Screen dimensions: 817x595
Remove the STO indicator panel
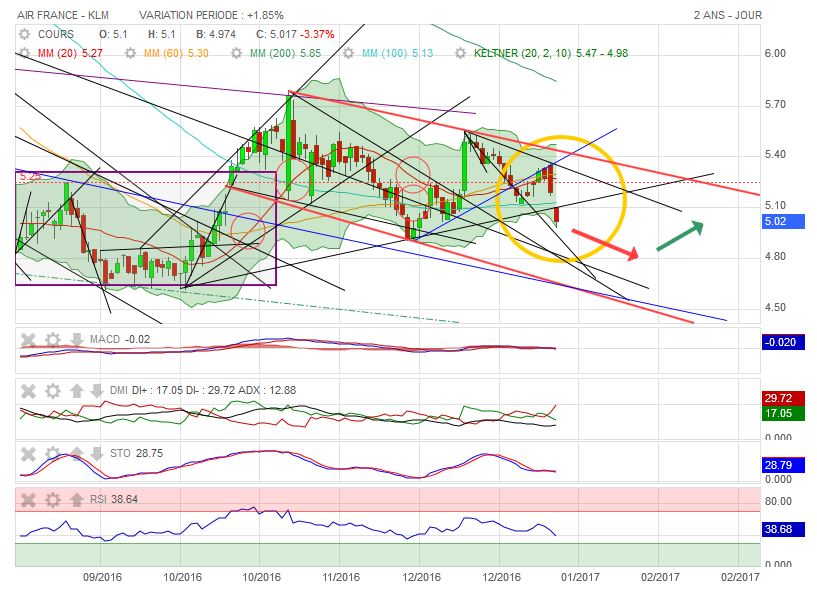coord(28,454)
